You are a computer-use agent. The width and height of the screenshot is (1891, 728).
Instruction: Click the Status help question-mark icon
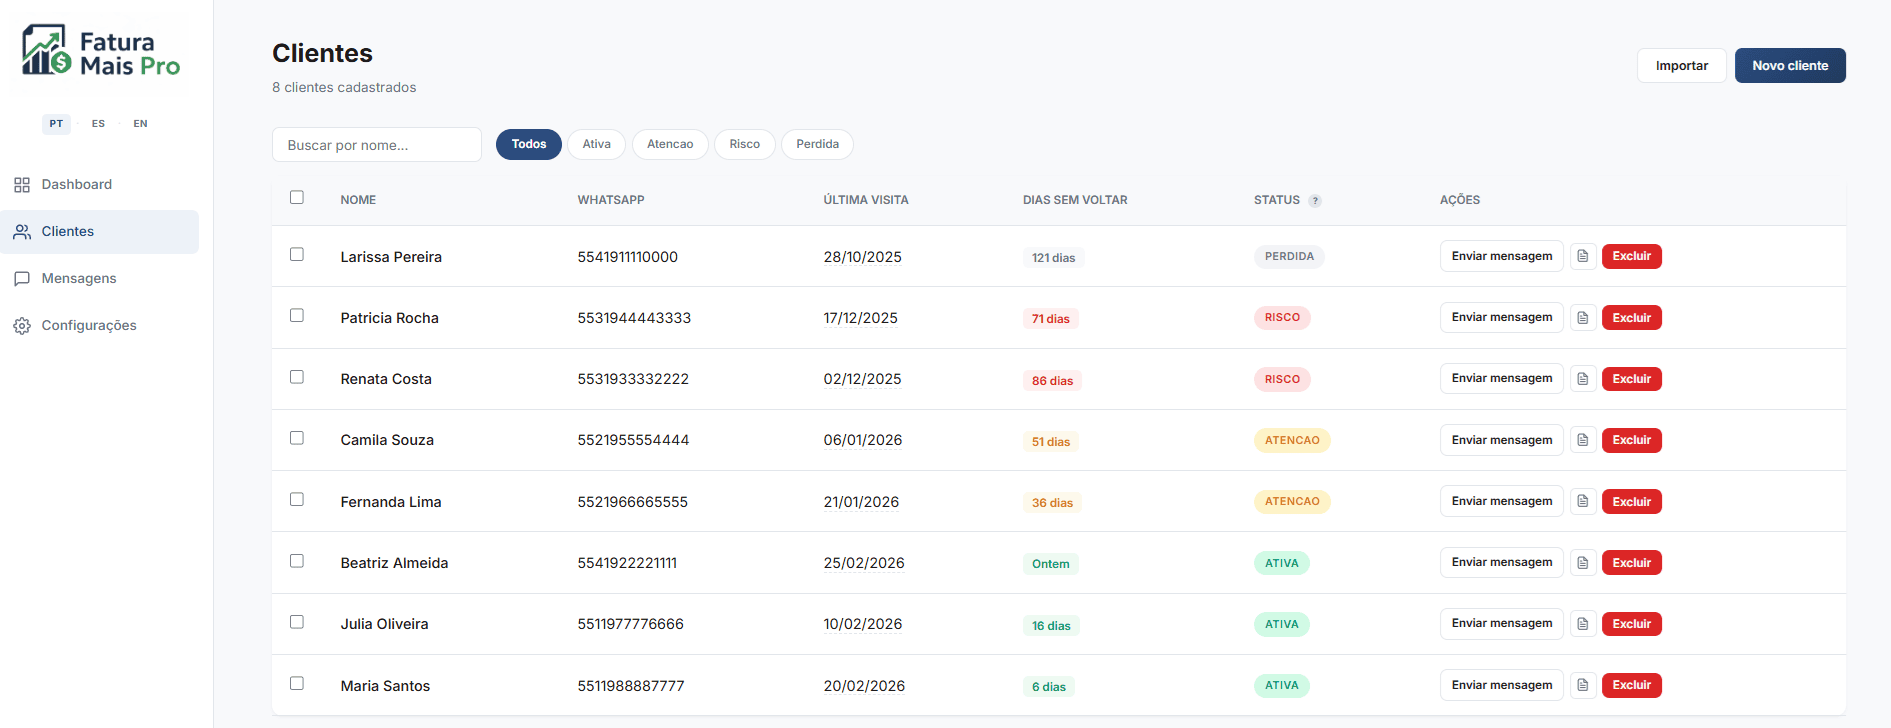tap(1315, 201)
